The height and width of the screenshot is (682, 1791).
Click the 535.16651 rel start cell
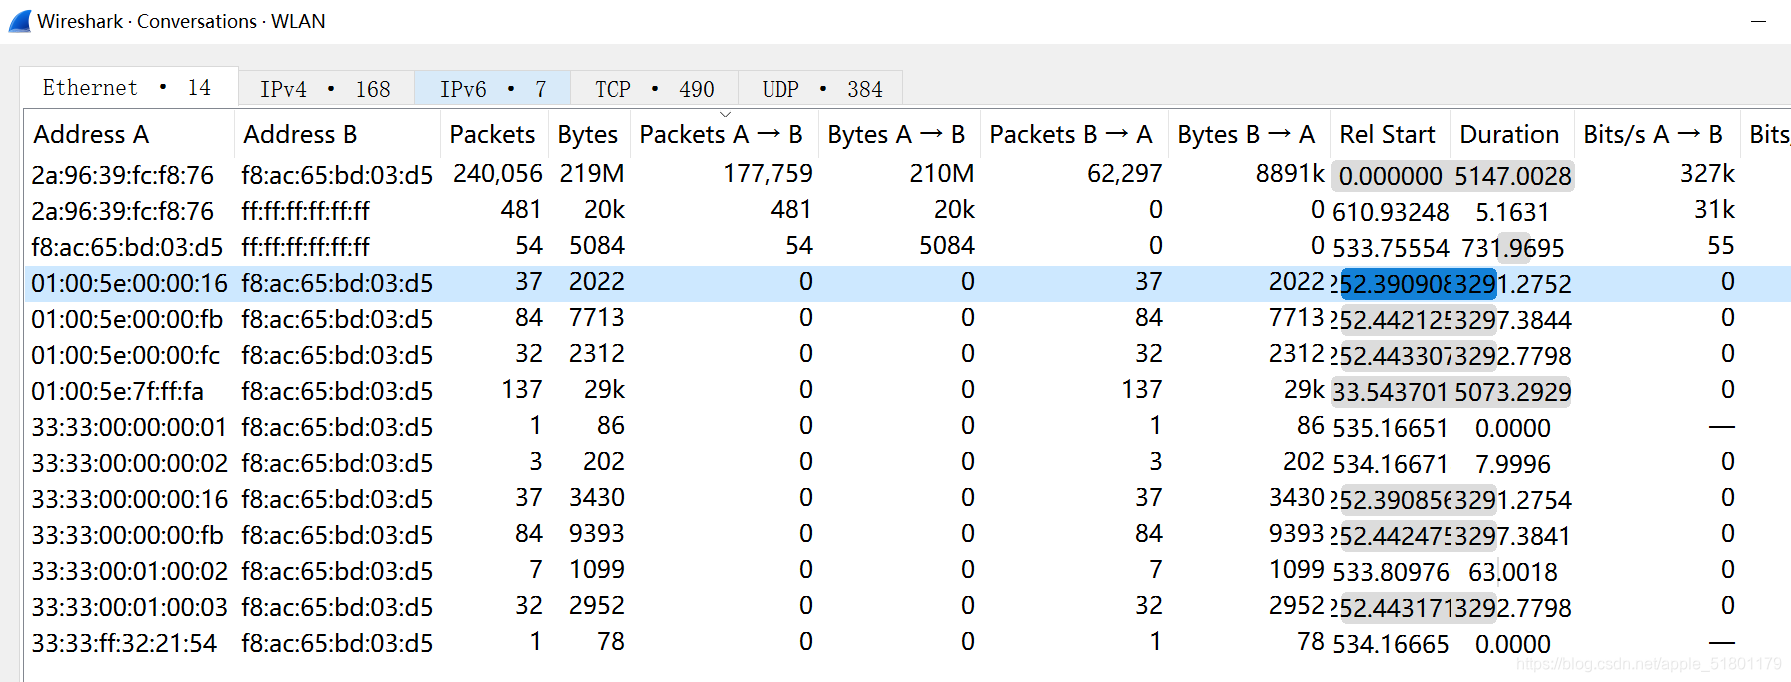coord(1390,428)
